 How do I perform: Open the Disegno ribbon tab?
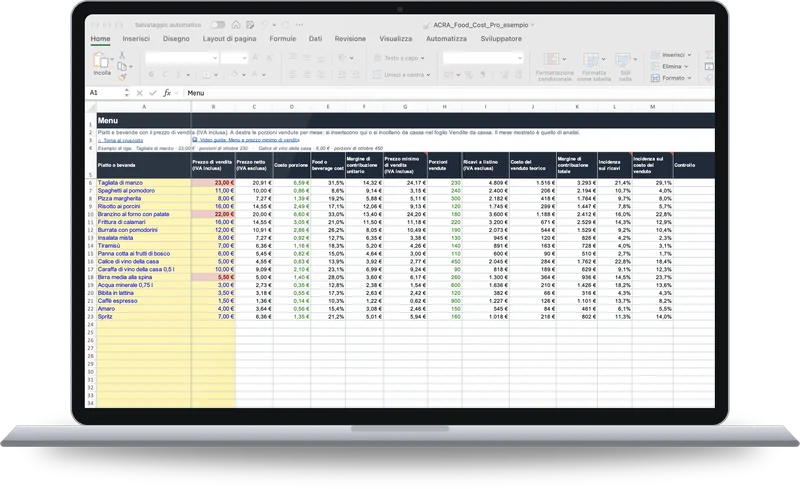(176, 38)
